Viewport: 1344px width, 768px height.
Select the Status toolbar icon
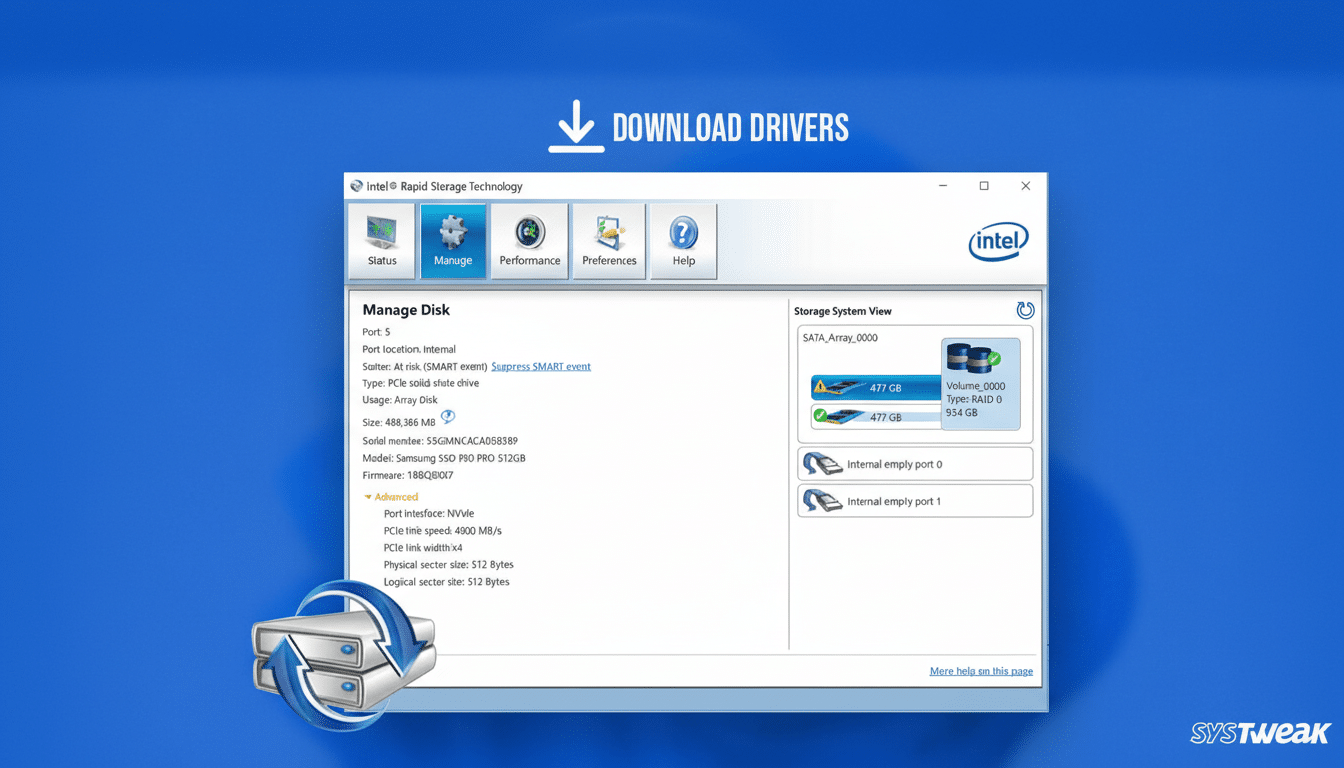pyautogui.click(x=382, y=240)
